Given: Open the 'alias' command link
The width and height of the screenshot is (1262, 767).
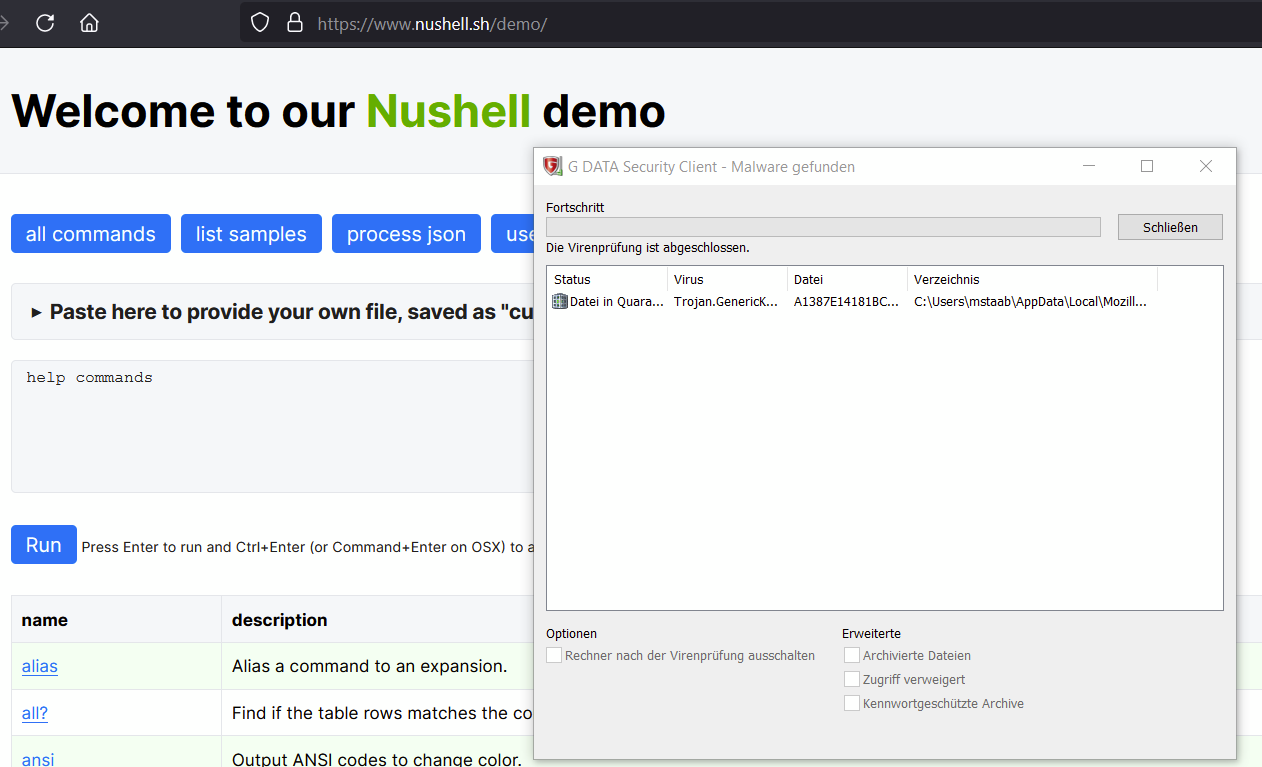Looking at the screenshot, I should [x=40, y=666].
